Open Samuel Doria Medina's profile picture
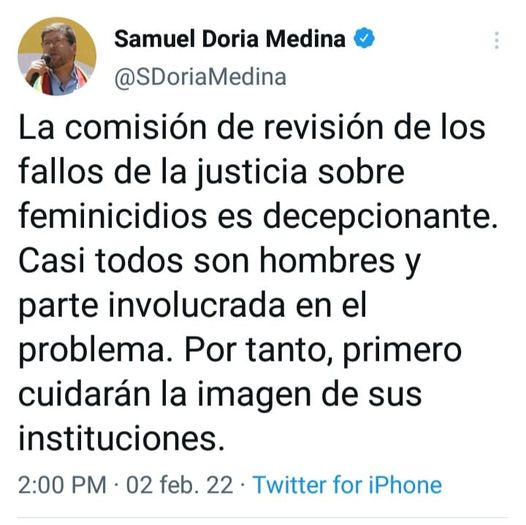 pyautogui.click(x=57, y=56)
